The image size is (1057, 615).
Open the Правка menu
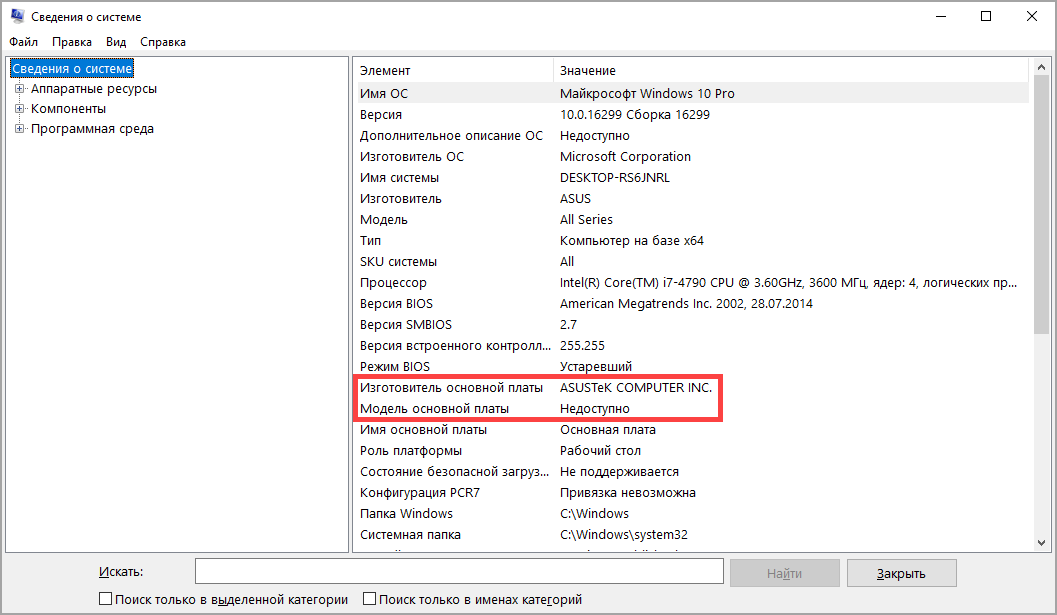[x=71, y=42]
